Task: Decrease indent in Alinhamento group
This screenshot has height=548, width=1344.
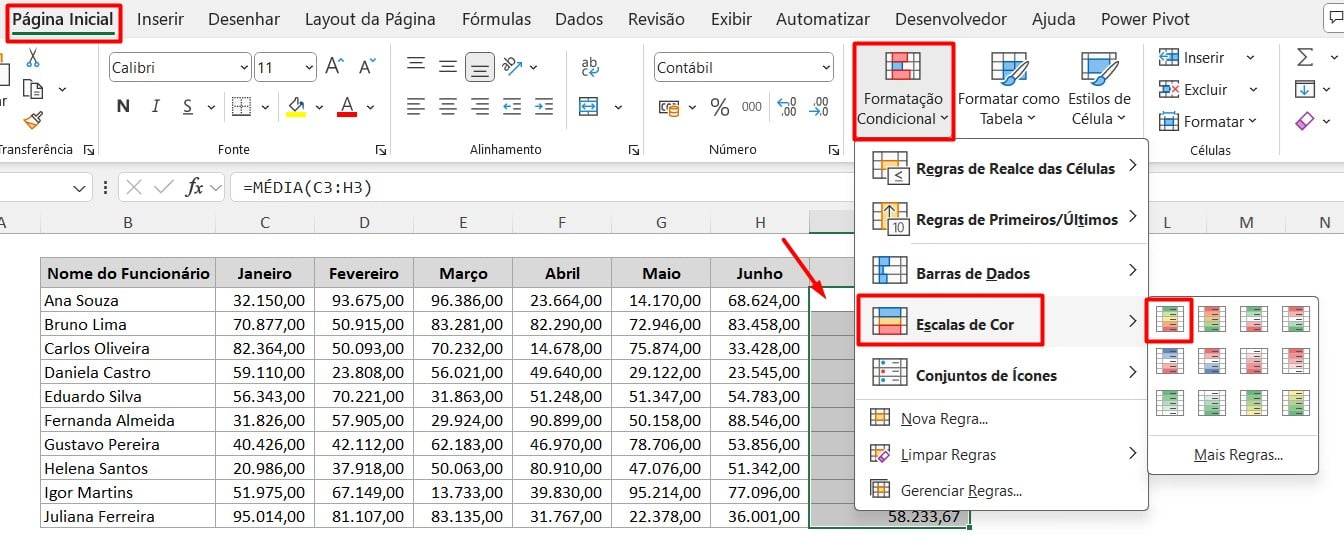Action: pos(512,106)
